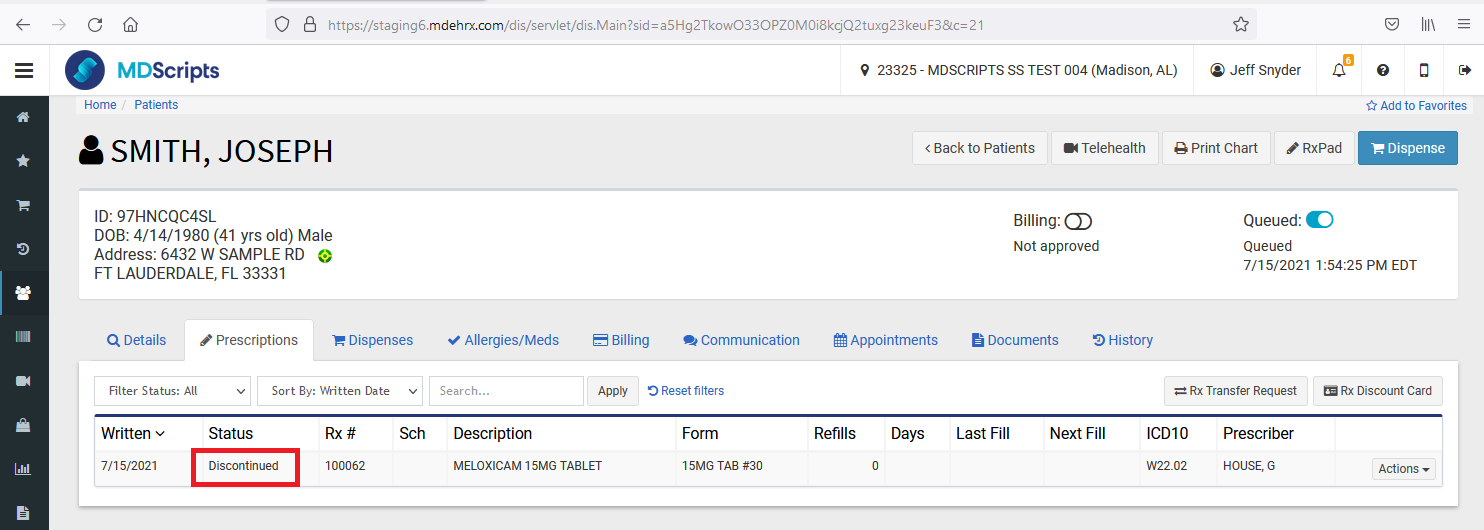
Task: Open the patients group sidebar icon
Action: pyautogui.click(x=24, y=293)
